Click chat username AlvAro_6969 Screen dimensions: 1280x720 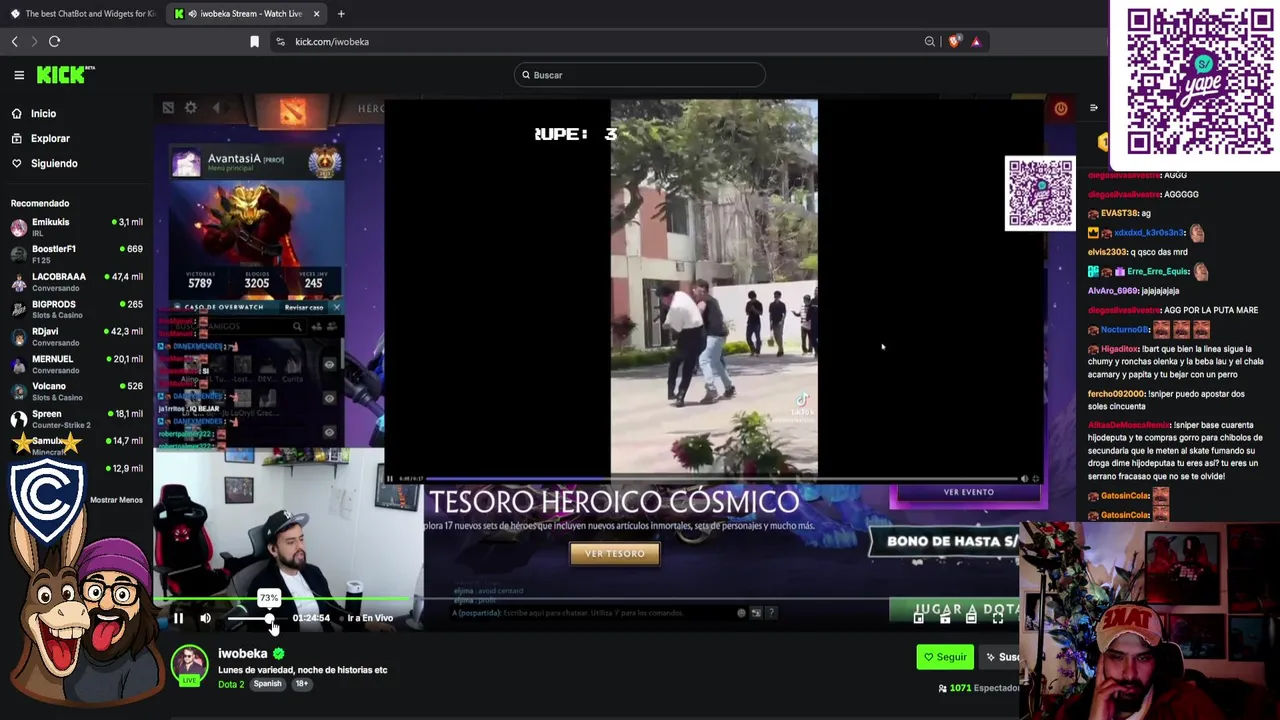1113,291
